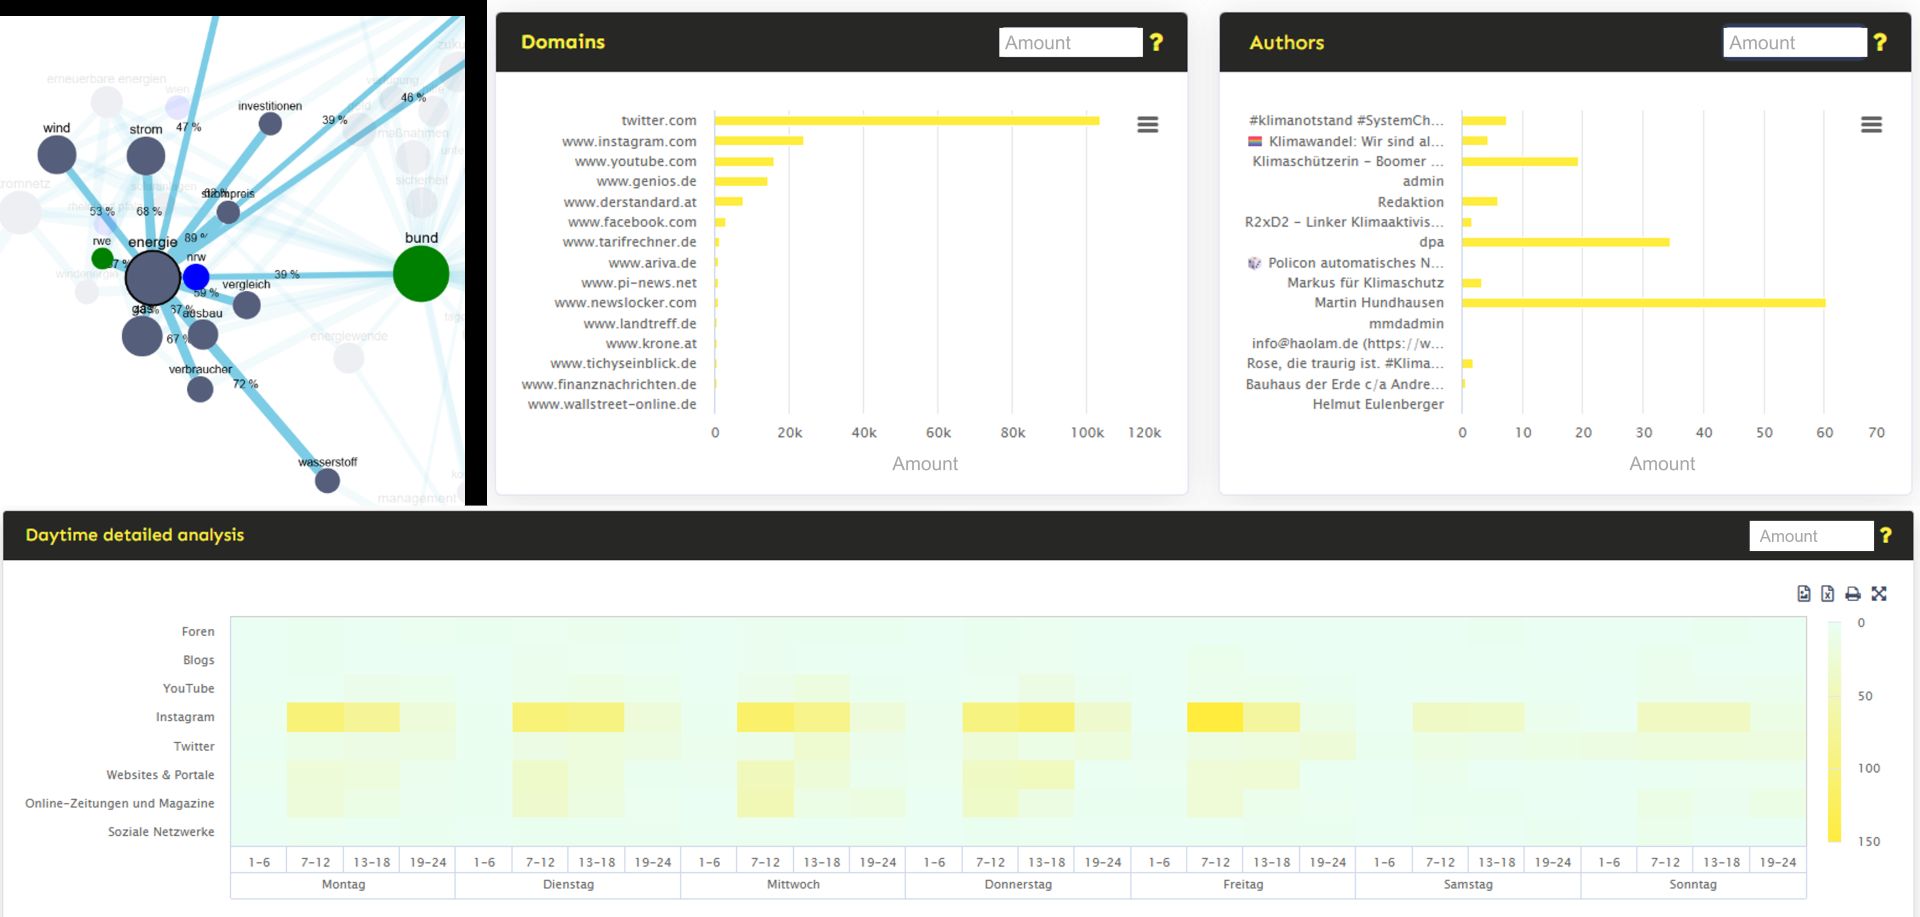Open the Amount dropdown in Domains panel
This screenshot has height=917, width=1920.
click(x=1070, y=42)
